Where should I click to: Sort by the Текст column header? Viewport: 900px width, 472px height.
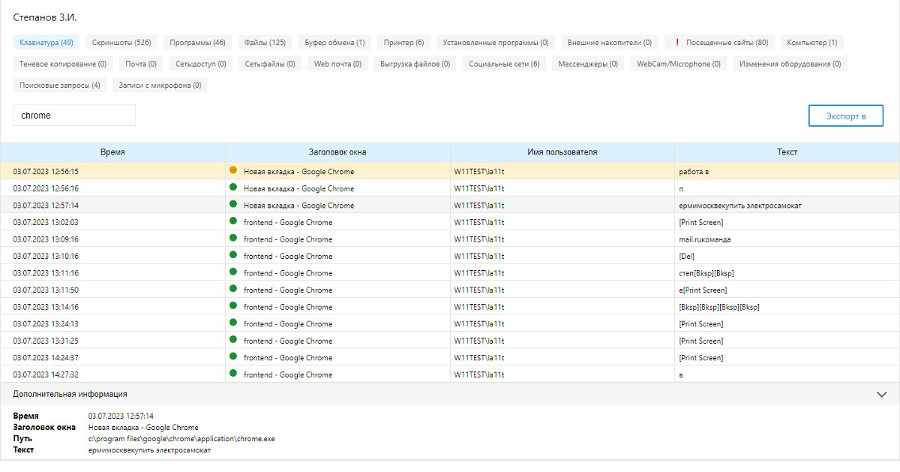[787, 152]
